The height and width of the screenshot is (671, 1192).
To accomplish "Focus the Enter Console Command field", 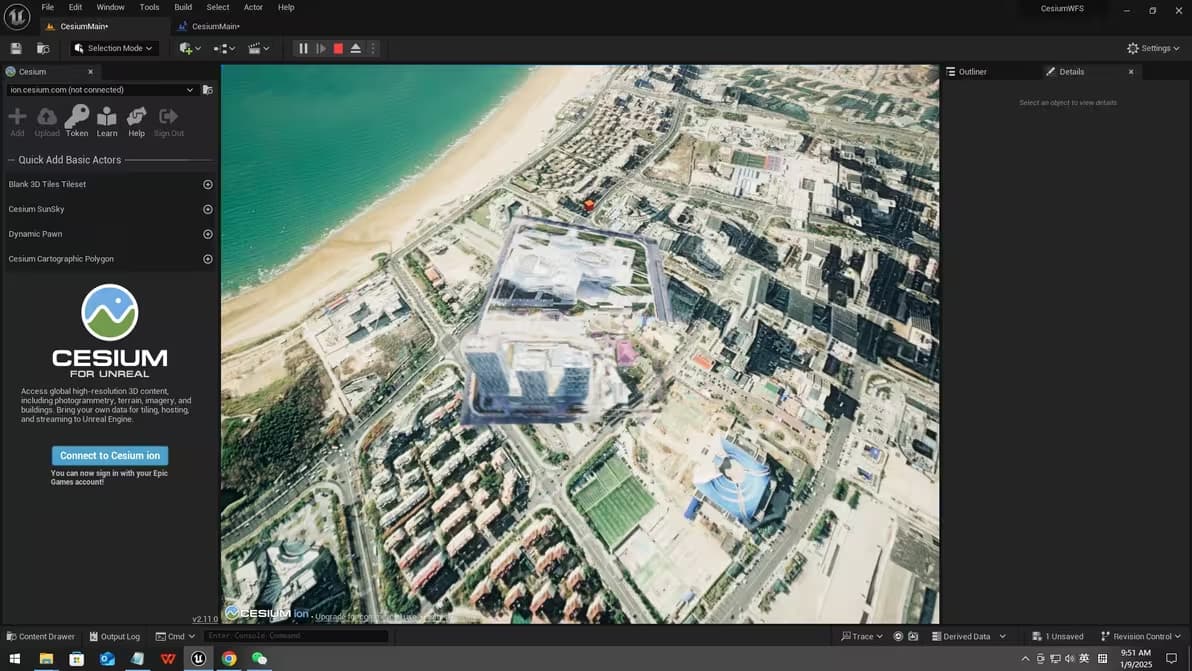I will (x=296, y=636).
